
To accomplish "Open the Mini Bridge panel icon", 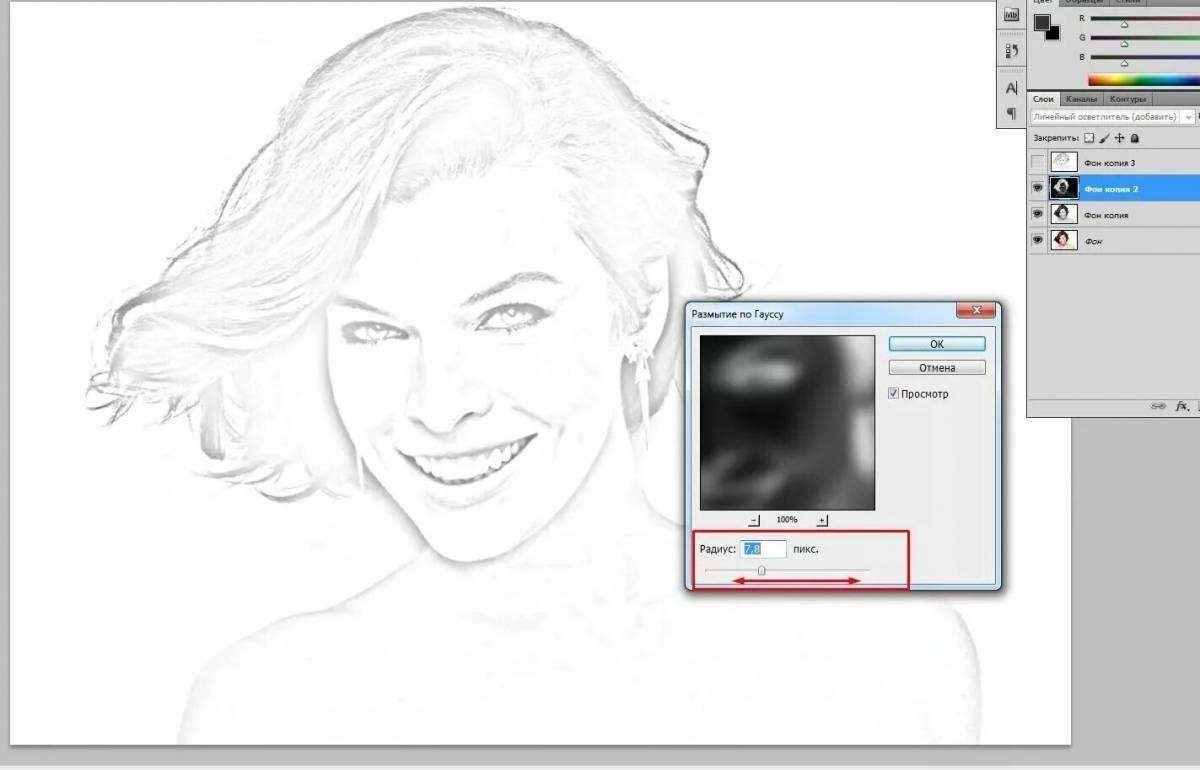I will 1011,15.
